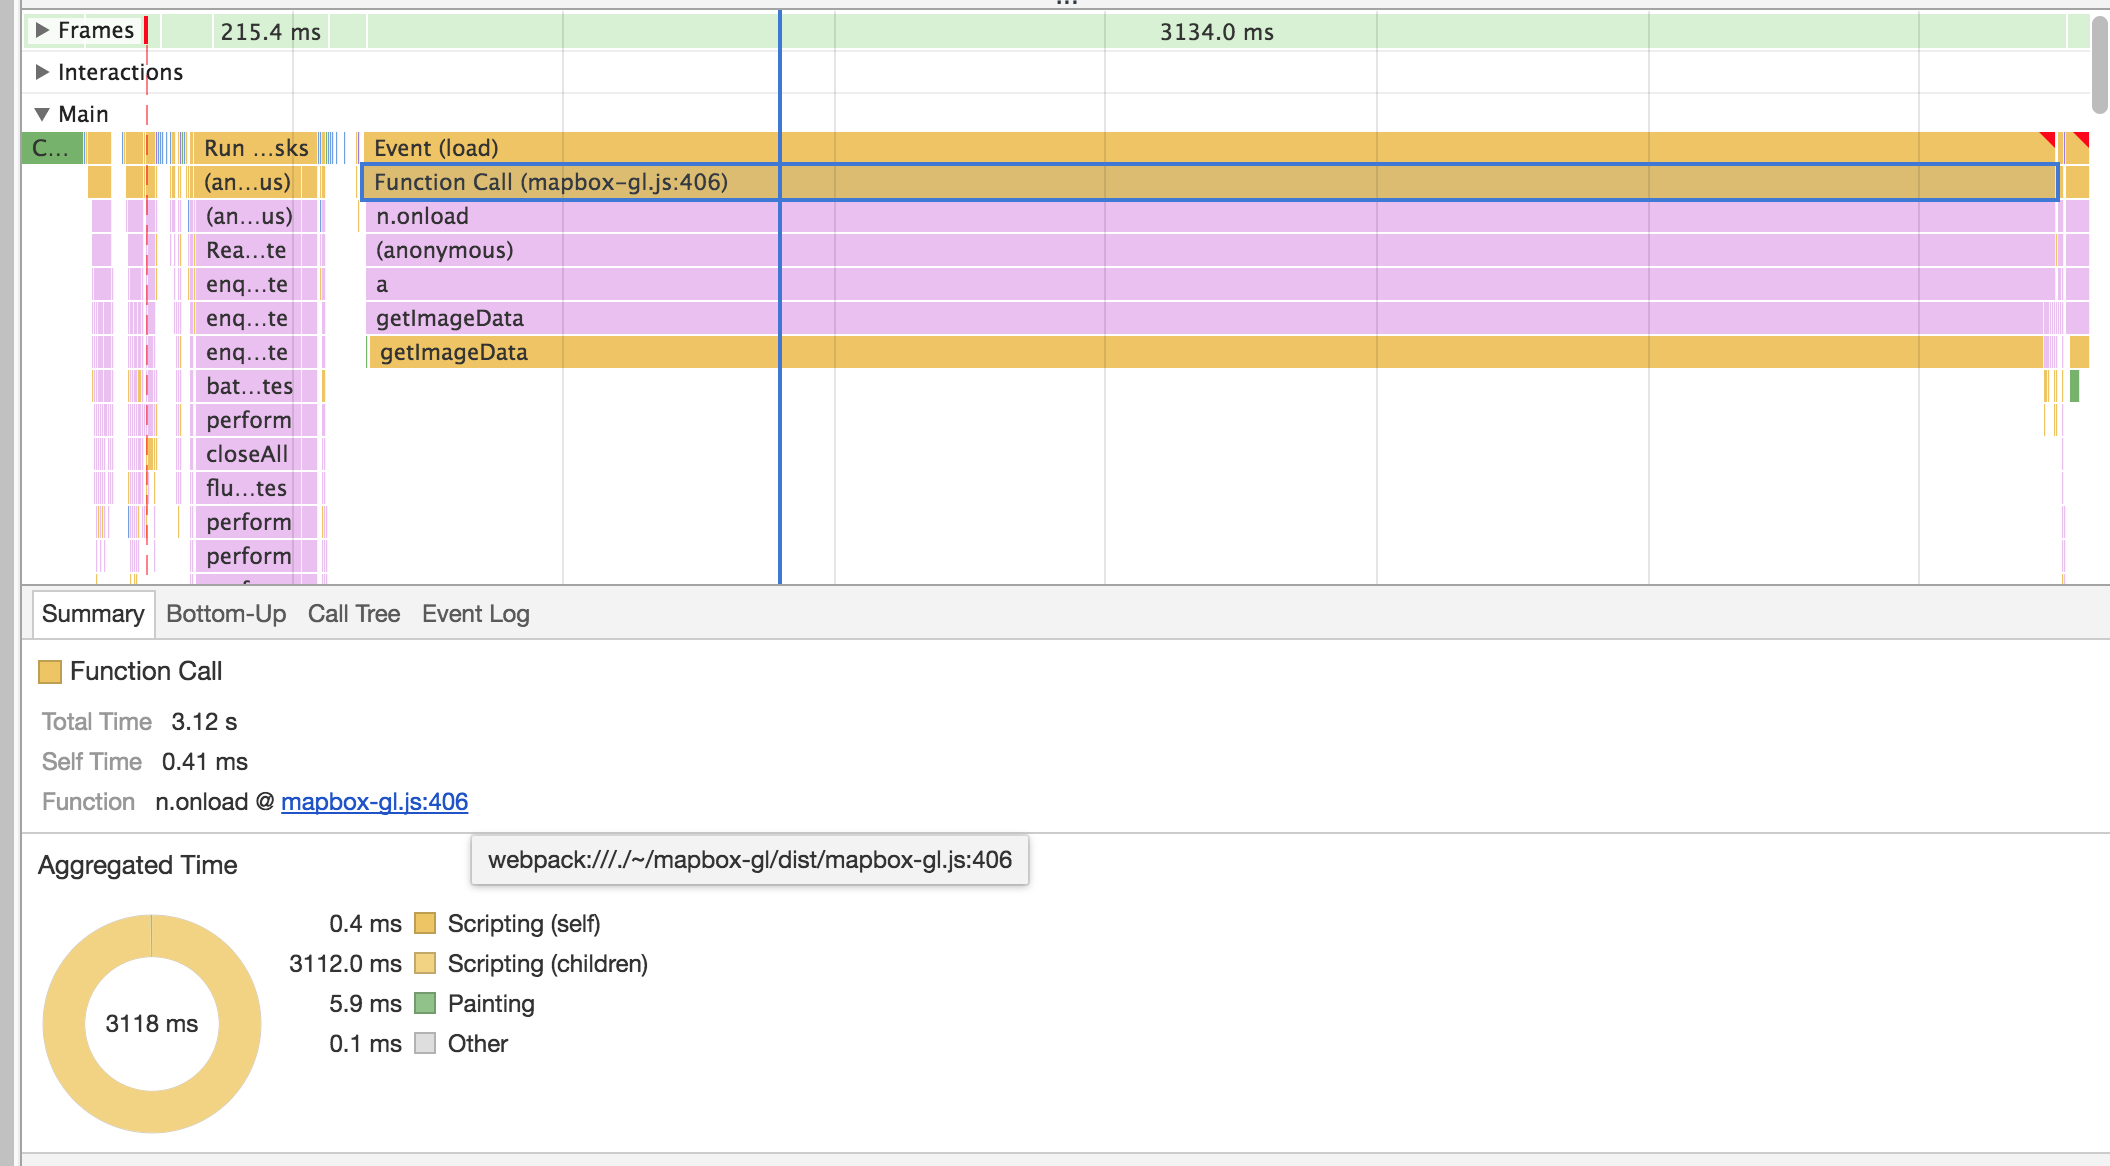This screenshot has width=2110, height=1166.
Task: Click the Scripting (children) legend swatch
Action: pyautogui.click(x=427, y=963)
